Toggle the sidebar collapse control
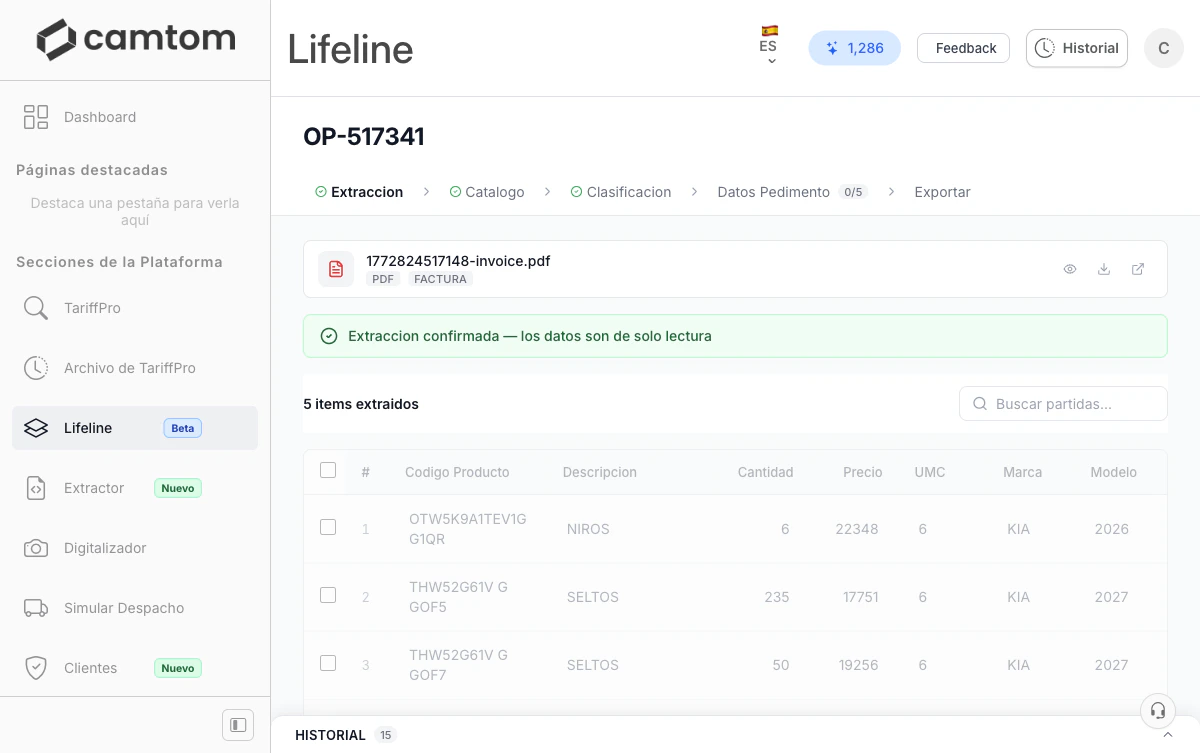Screen dimensions: 1200x753 (x=237, y=724)
